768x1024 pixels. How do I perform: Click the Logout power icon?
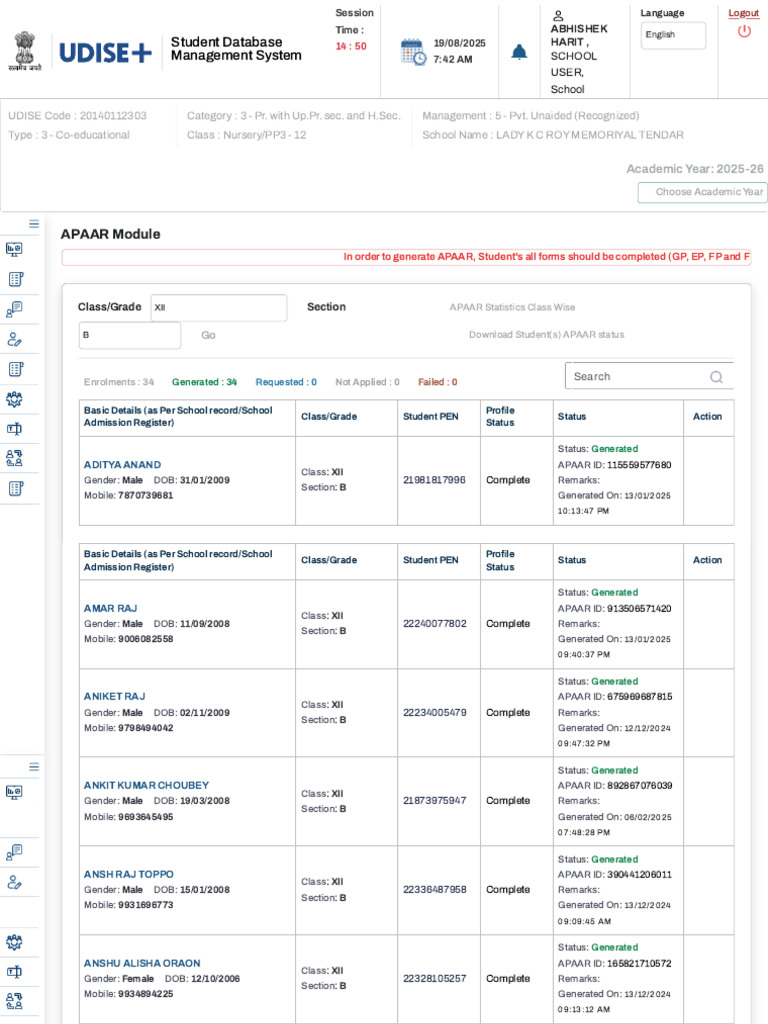pos(744,31)
